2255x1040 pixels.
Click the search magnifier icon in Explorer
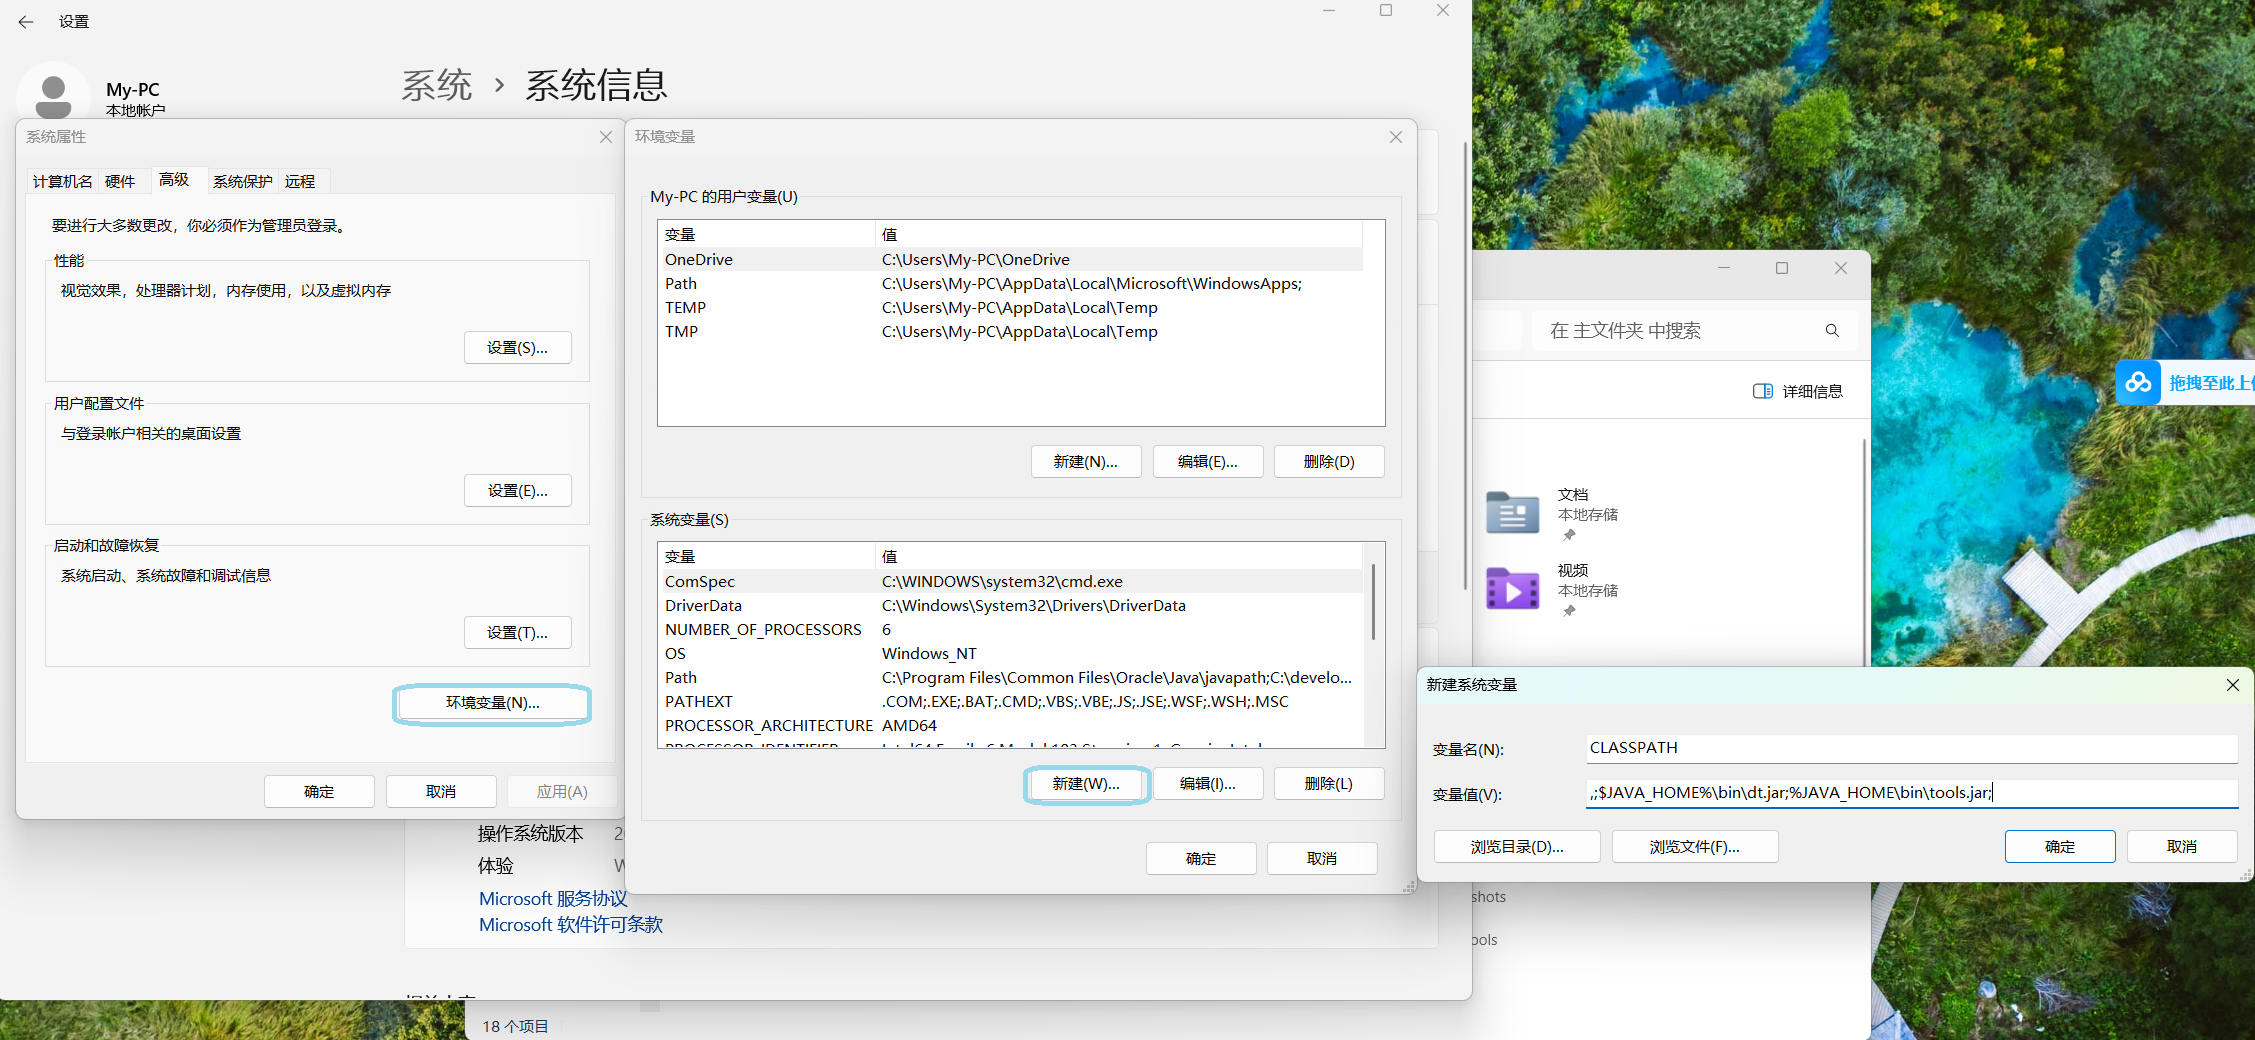[1832, 330]
